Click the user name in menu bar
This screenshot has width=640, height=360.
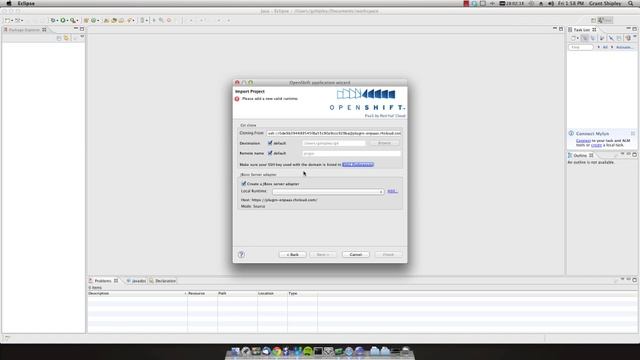point(605,3)
